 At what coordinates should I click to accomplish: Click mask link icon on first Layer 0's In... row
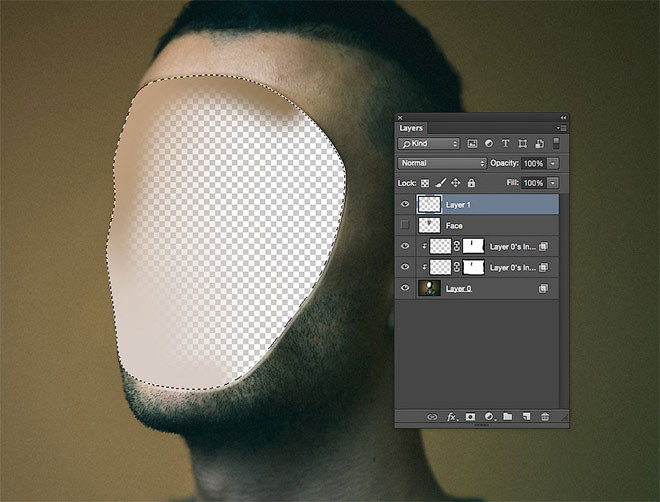click(x=457, y=247)
